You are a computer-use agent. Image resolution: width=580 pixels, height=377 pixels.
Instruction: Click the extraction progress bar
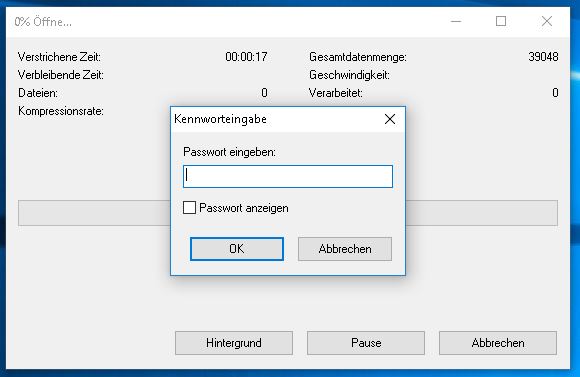pos(288,213)
